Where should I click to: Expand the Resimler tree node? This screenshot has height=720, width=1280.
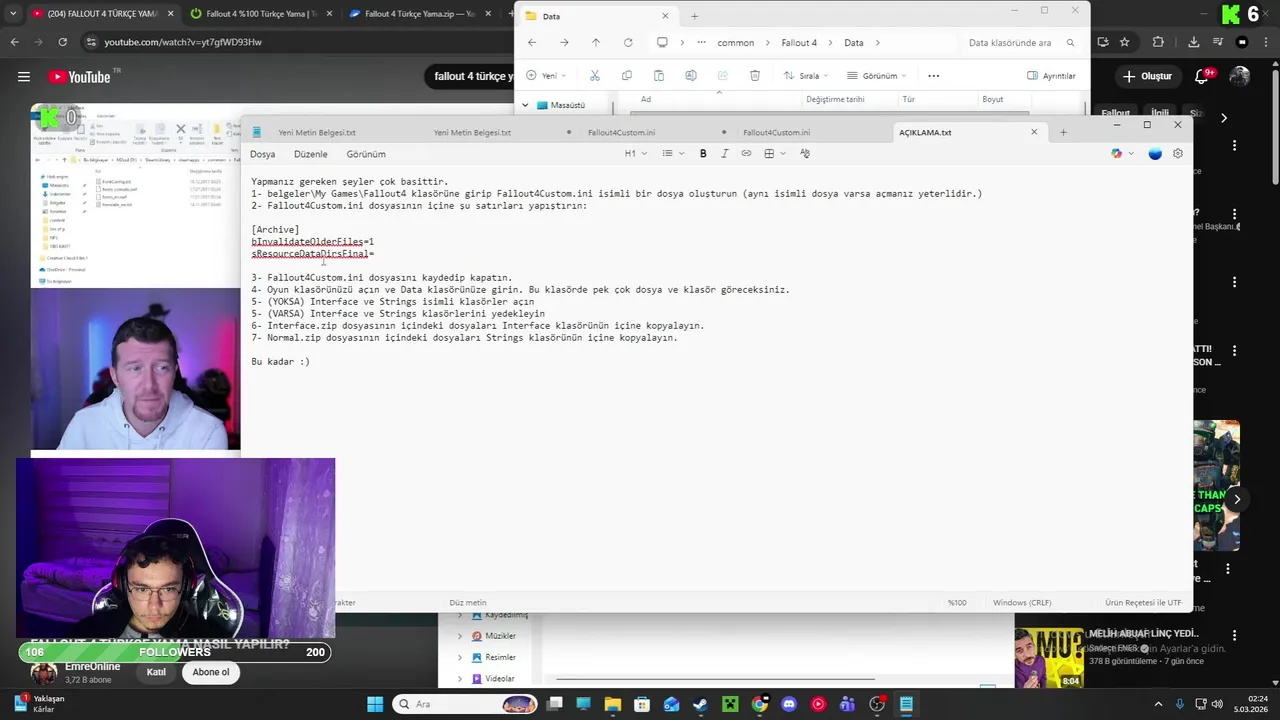[460, 657]
